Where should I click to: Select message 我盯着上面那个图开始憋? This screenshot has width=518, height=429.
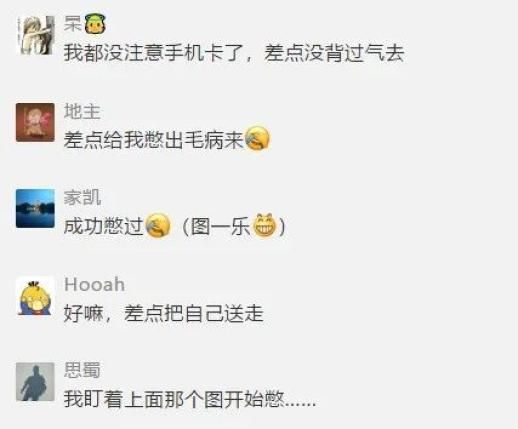190,399
